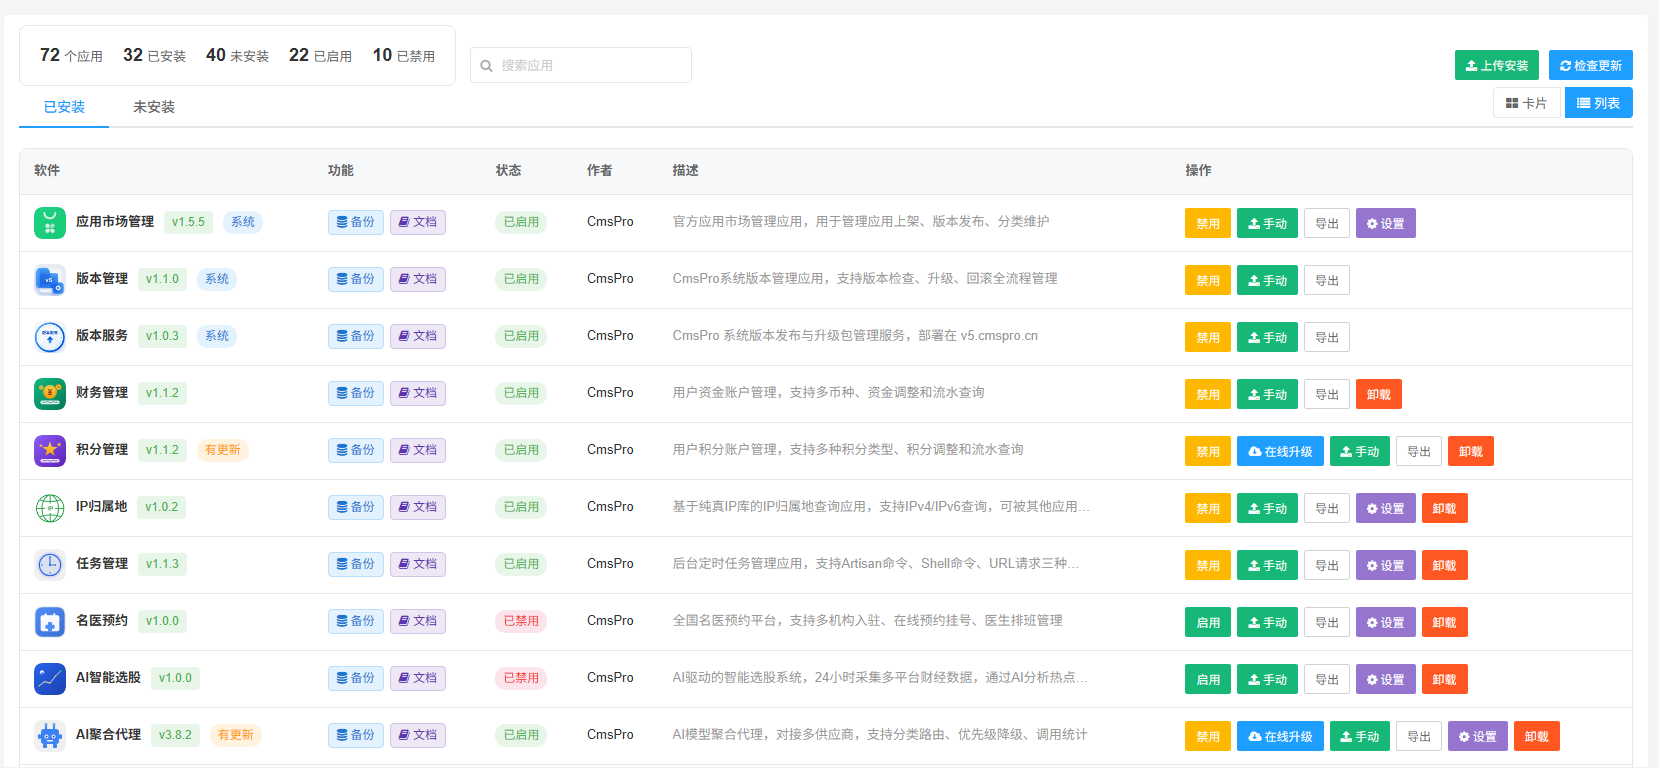Click 系统 tag on 版本服务
The height and width of the screenshot is (781, 1659).
(x=217, y=336)
